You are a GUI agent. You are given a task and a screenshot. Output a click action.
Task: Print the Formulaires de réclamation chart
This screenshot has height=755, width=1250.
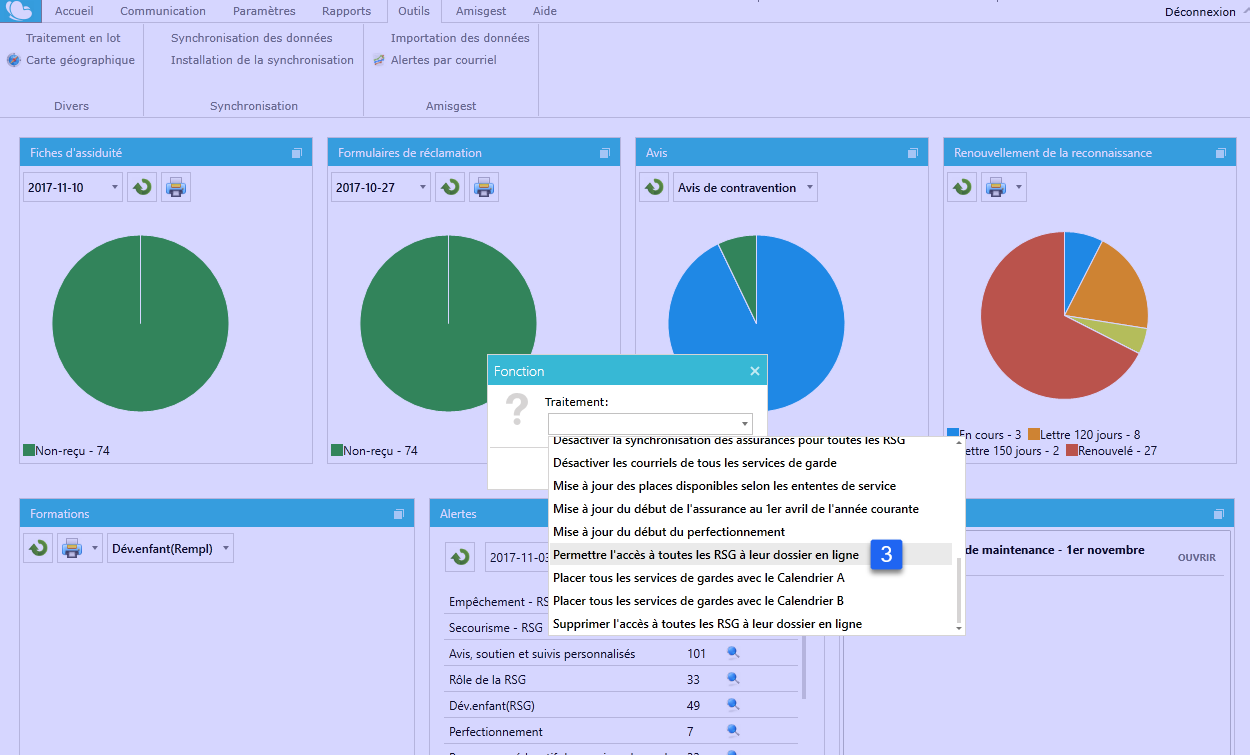(484, 187)
